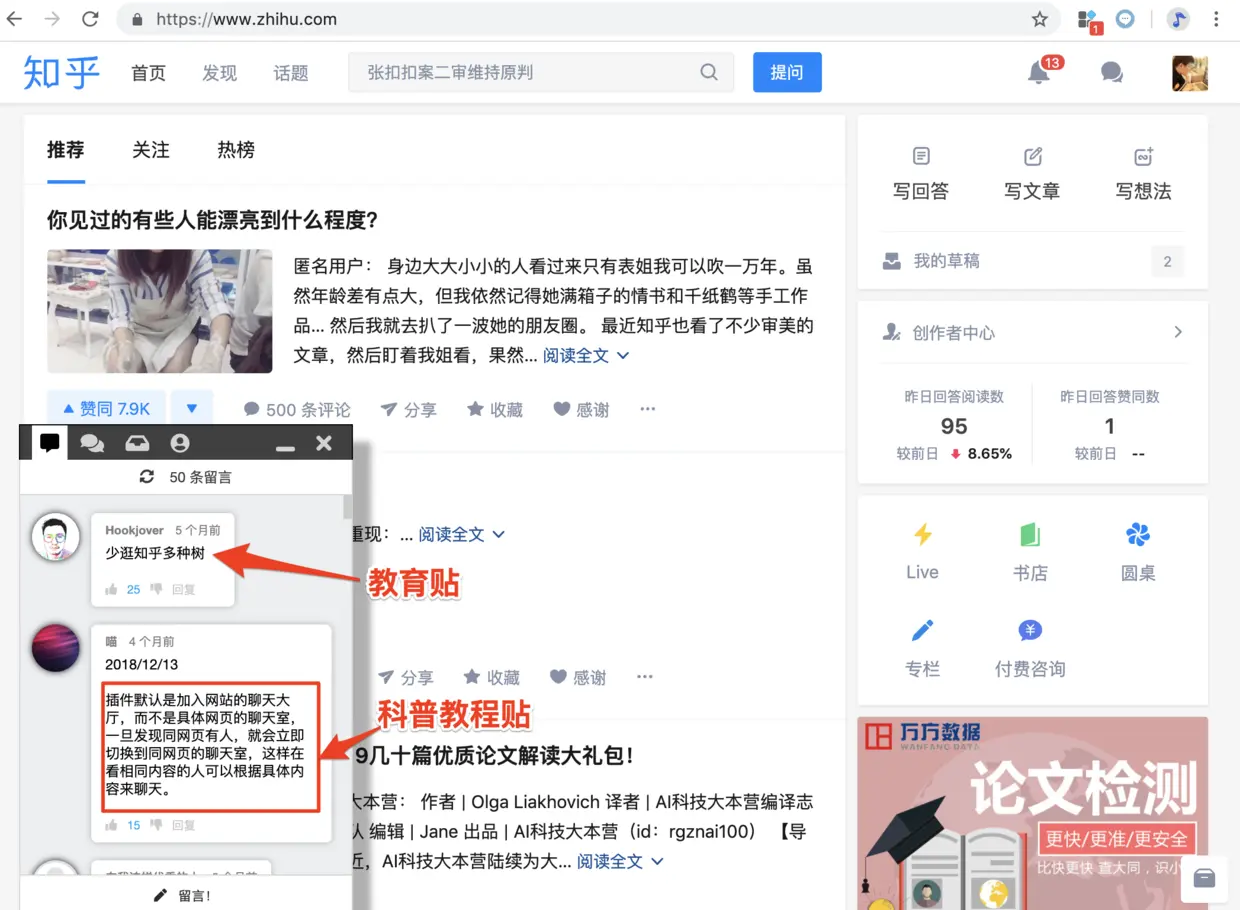Image resolution: width=1240 pixels, height=910 pixels.
Task: Click the search magnifier icon
Action: [709, 72]
